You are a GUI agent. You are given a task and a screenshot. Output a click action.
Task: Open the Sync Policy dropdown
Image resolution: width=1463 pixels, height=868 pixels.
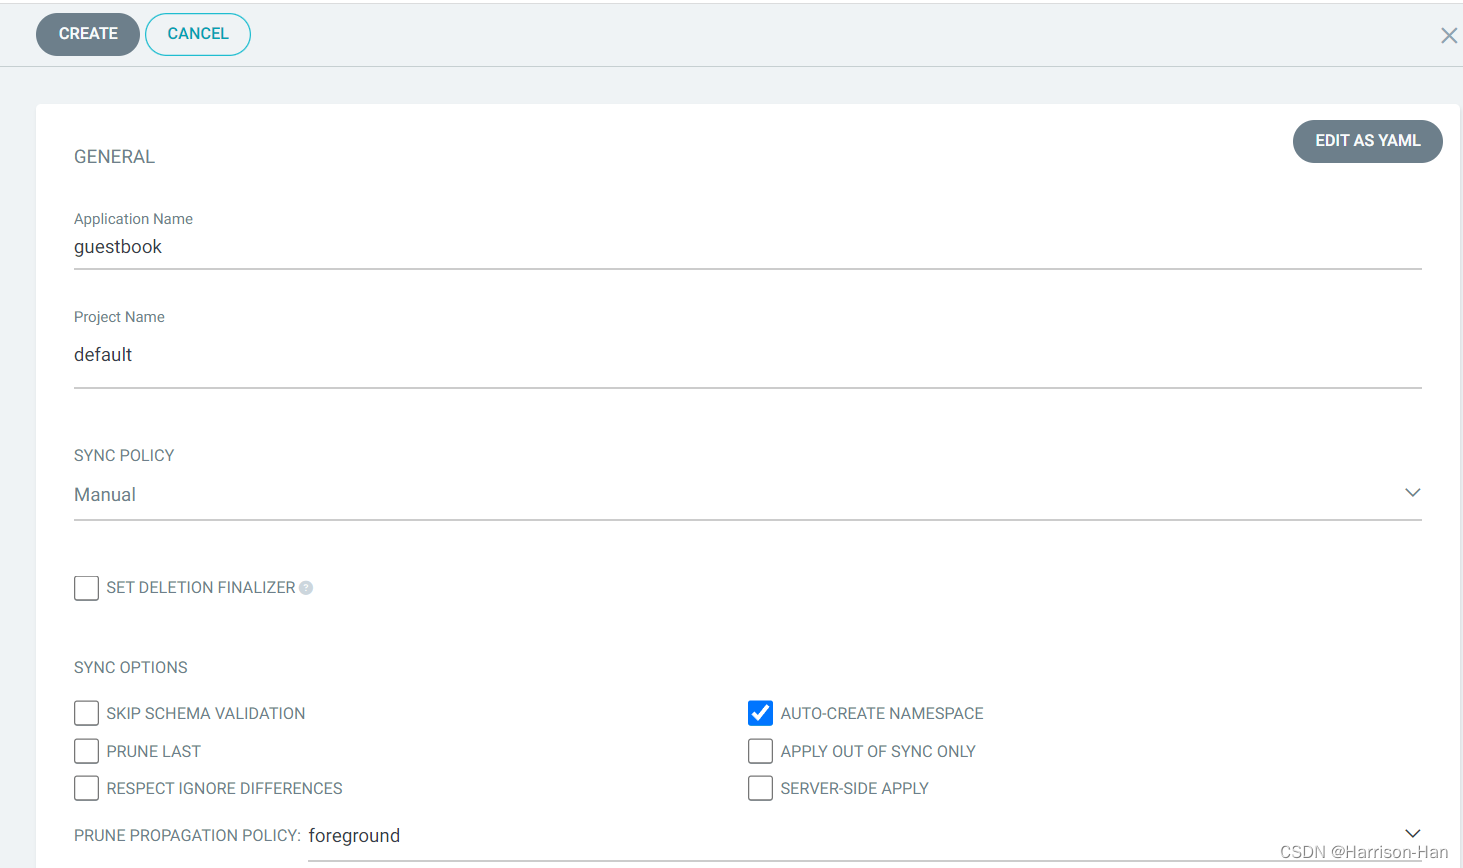point(740,495)
